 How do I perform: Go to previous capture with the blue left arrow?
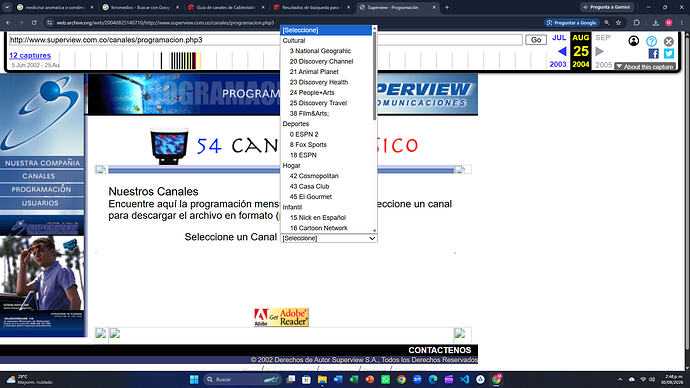click(562, 51)
